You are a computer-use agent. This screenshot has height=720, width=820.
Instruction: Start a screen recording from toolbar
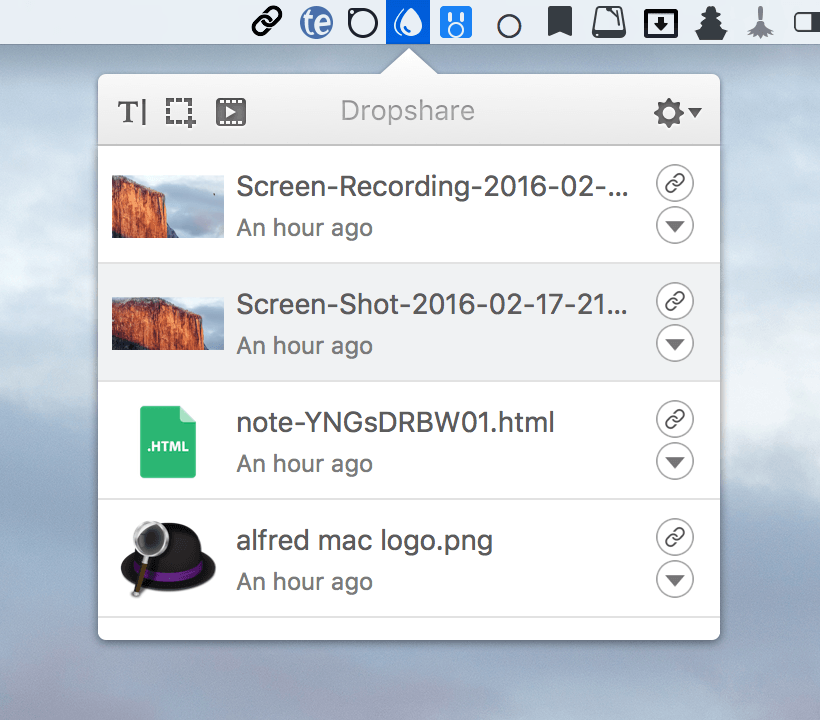pos(231,112)
